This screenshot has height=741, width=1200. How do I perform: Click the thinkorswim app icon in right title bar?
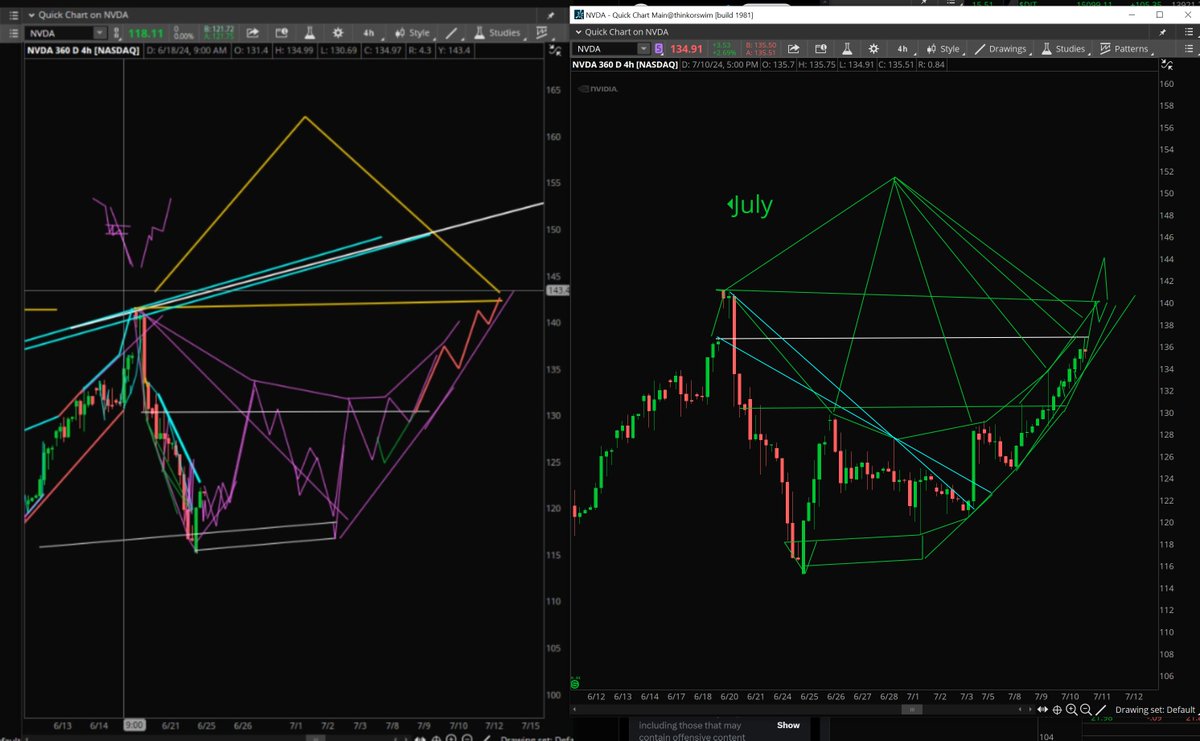coord(579,15)
